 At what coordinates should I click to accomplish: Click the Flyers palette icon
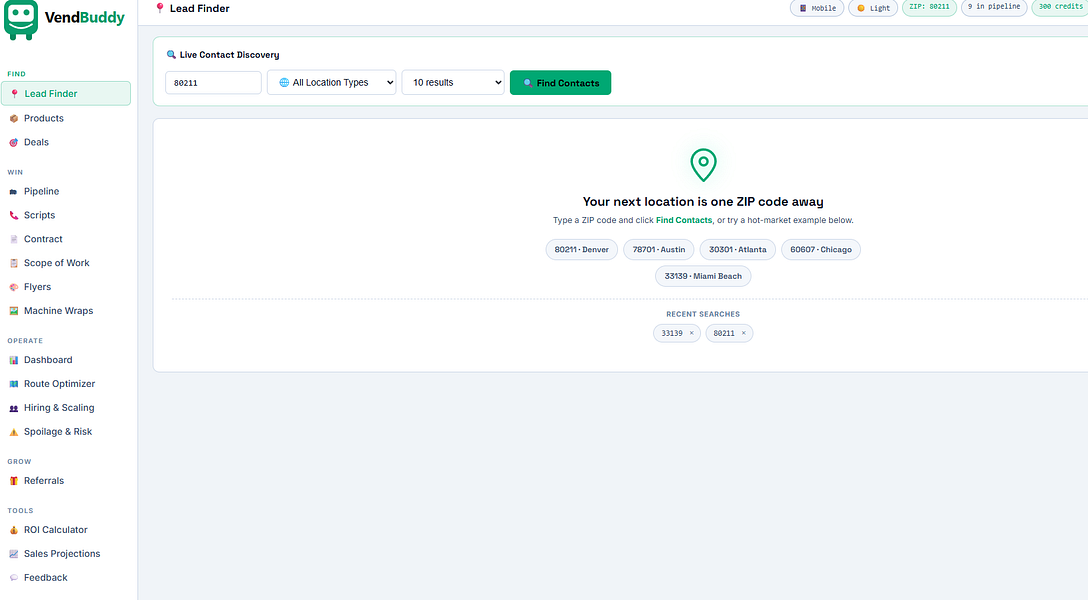14,287
